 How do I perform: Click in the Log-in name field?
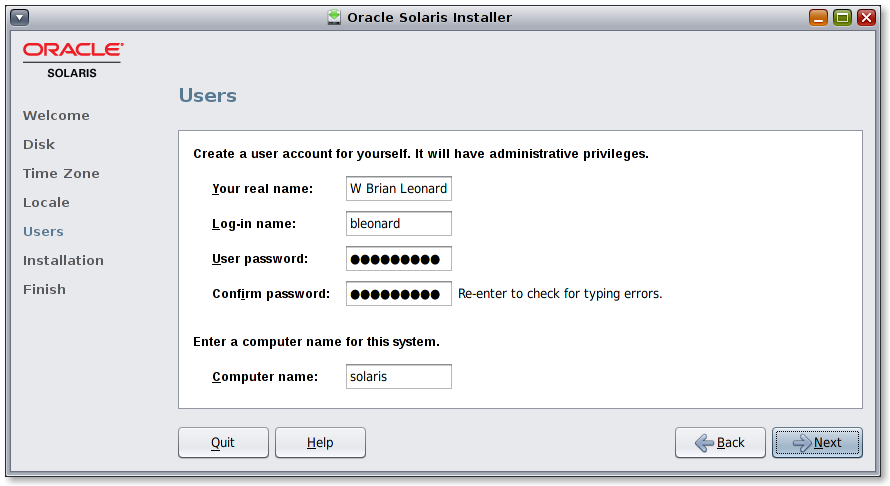click(x=398, y=224)
